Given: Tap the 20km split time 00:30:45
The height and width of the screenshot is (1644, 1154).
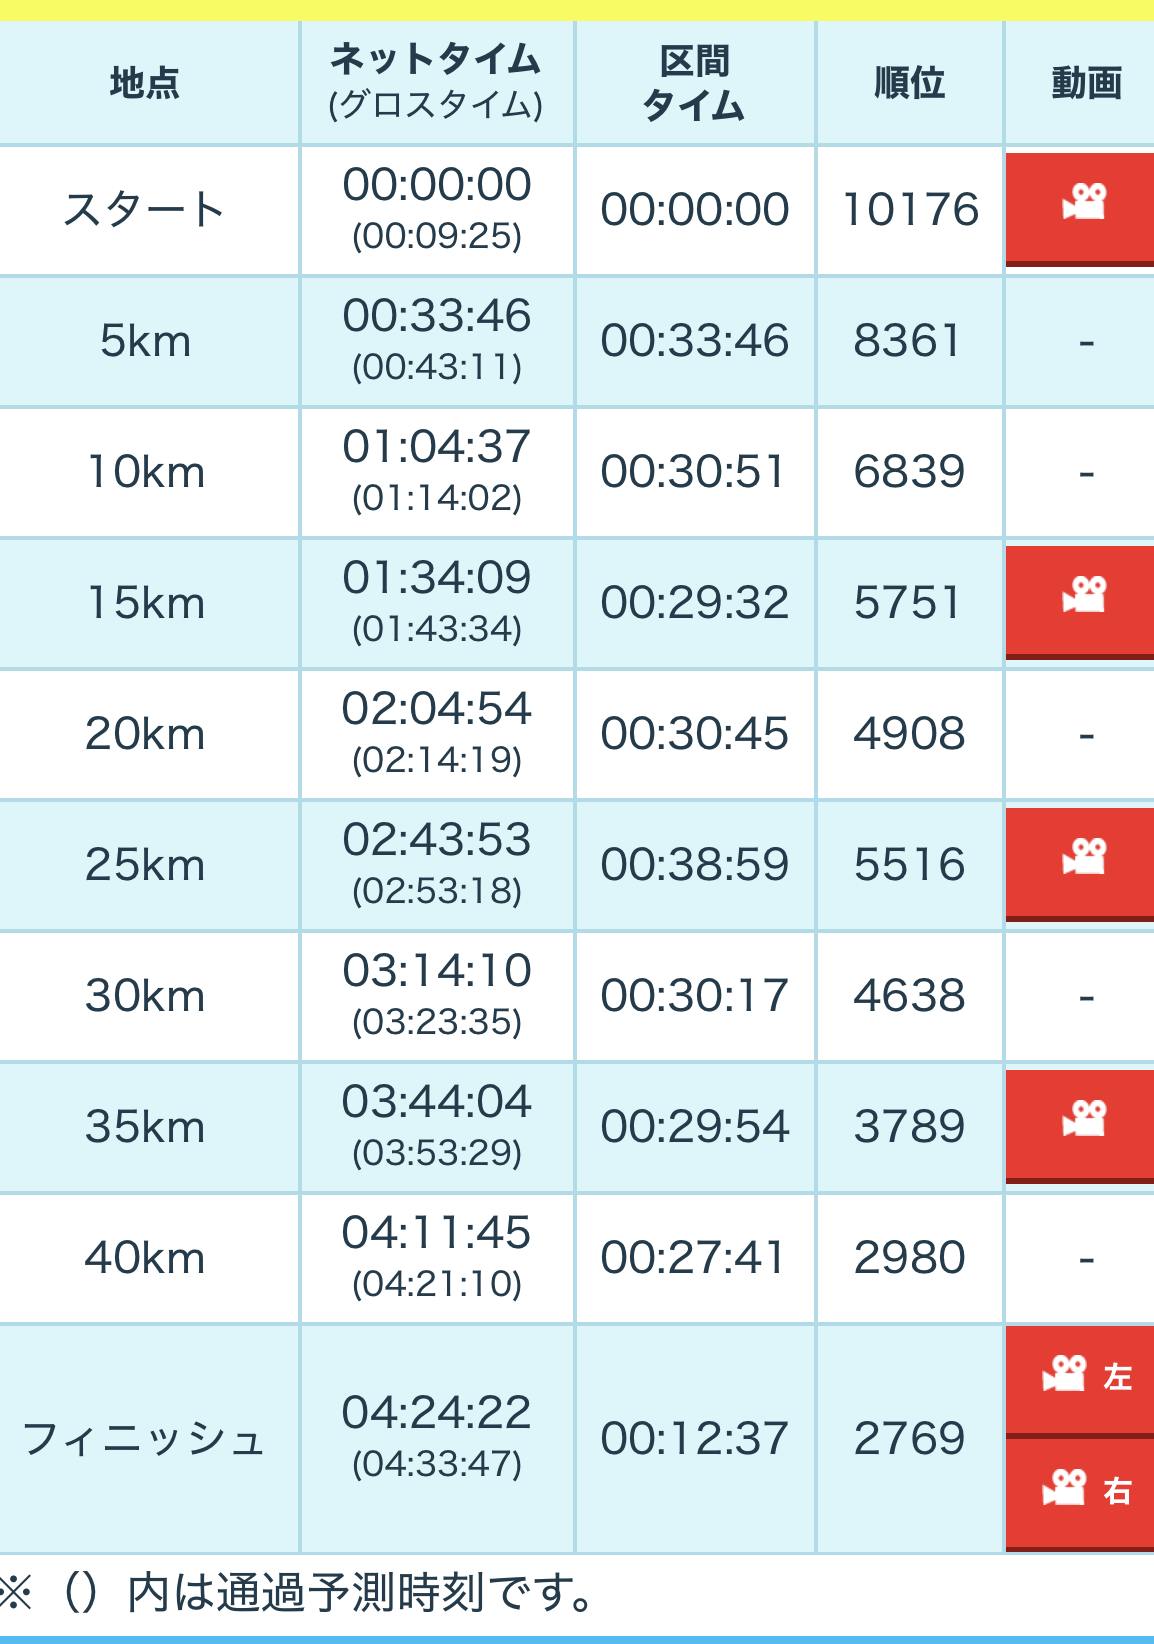Looking at the screenshot, I should (x=694, y=734).
